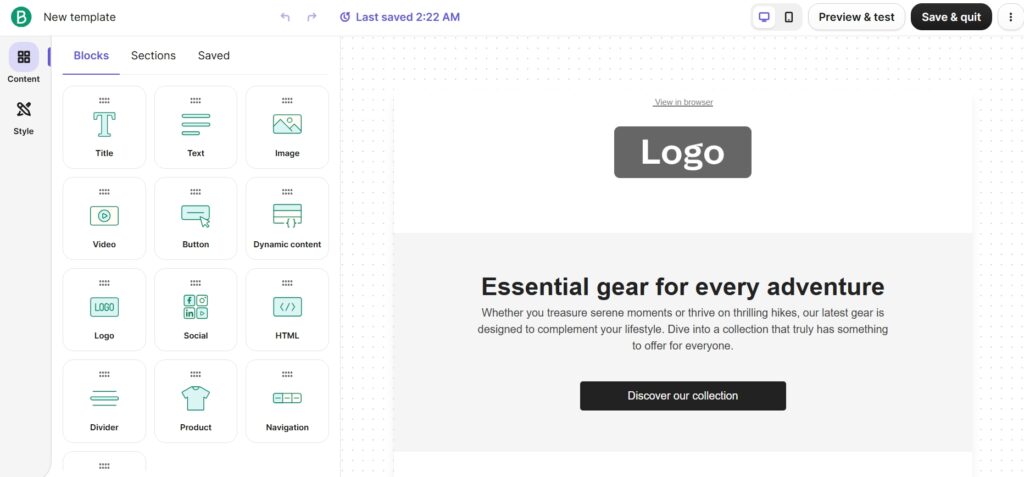Viewport: 1024px width, 477px height.
Task: Switch to mobile preview mode
Action: pos(789,17)
